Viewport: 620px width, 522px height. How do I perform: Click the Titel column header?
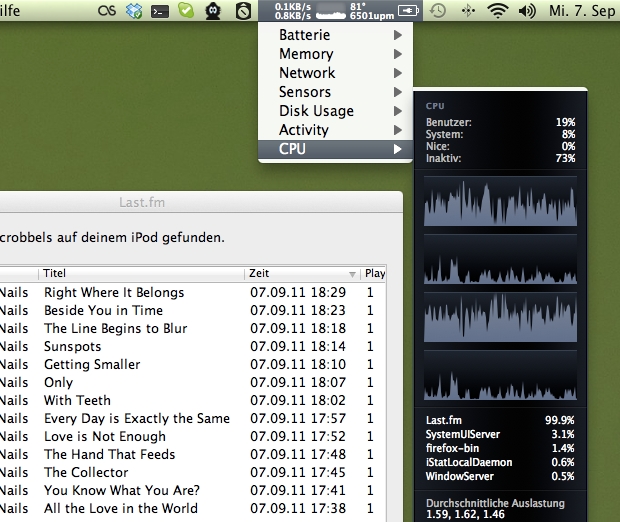141,273
